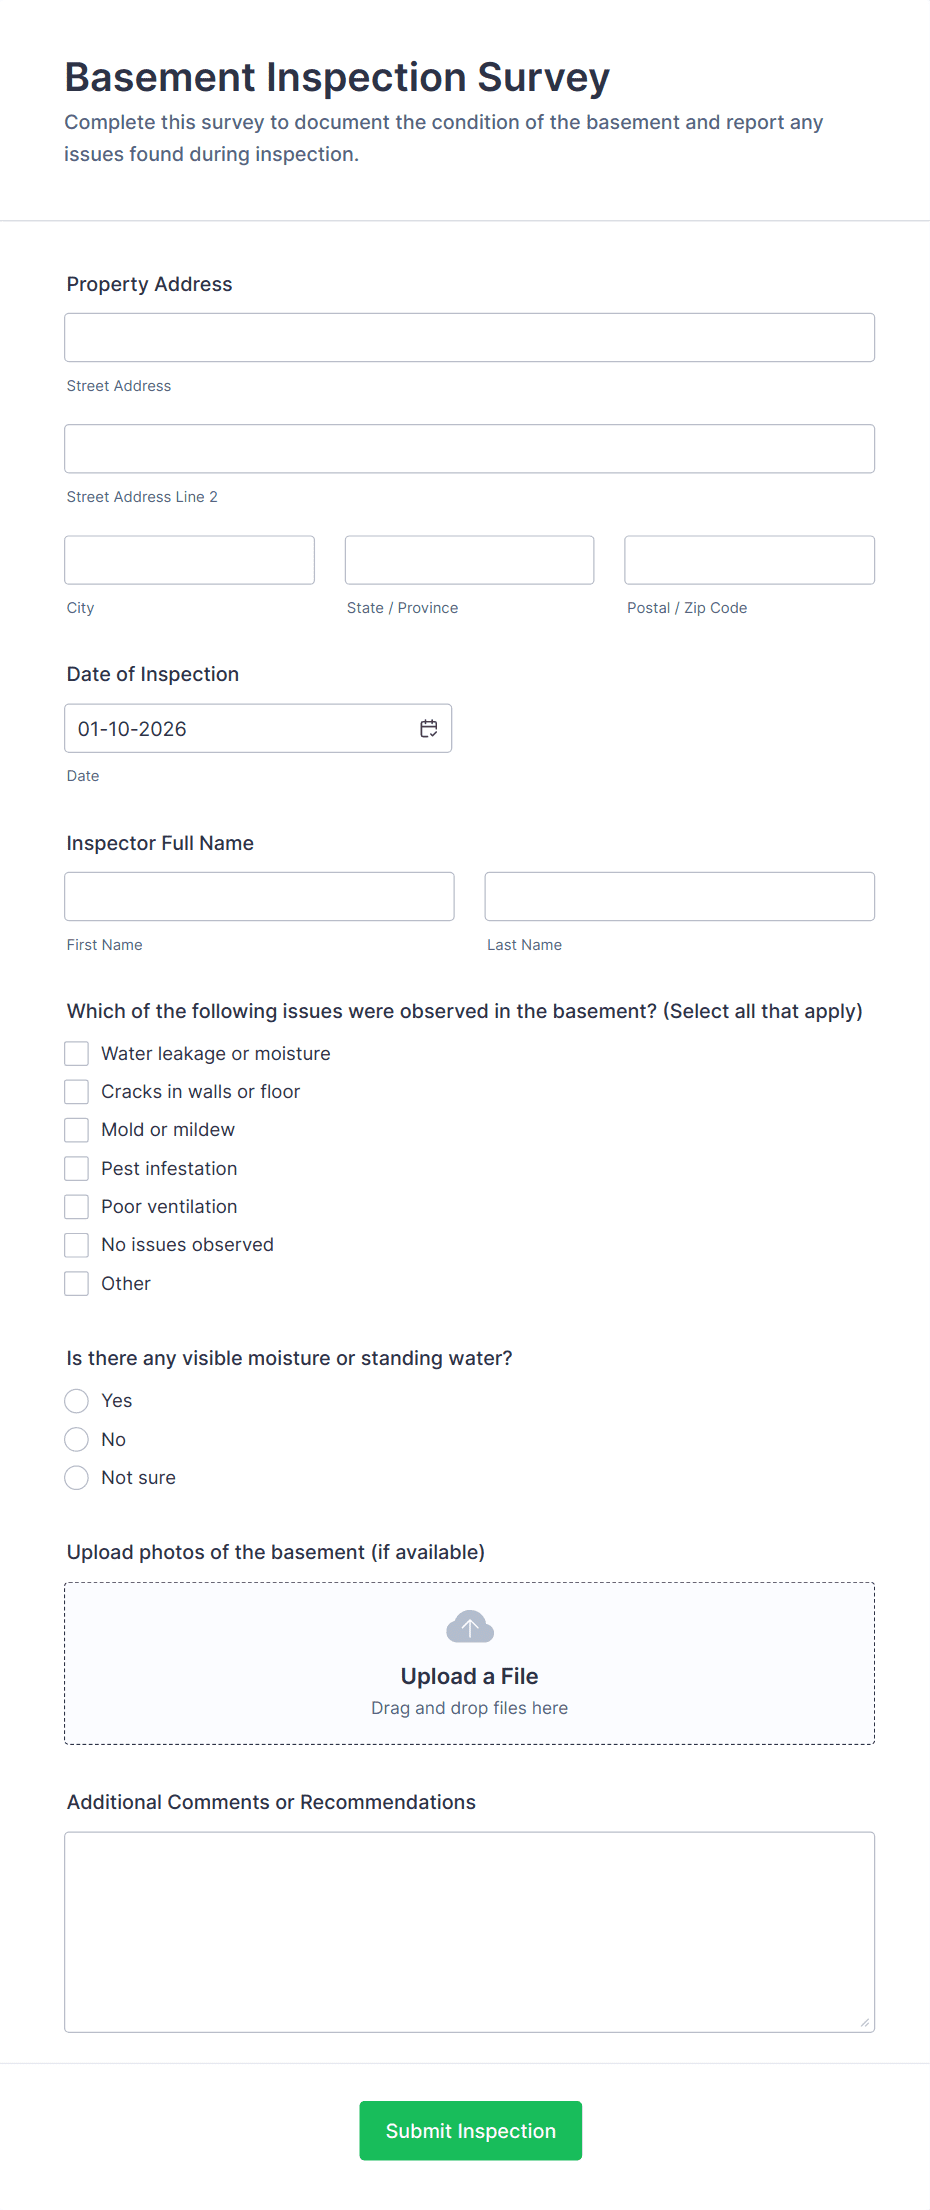930x2210 pixels.
Task: Enable the Pest infestation checkbox
Action: pyautogui.click(x=77, y=1169)
